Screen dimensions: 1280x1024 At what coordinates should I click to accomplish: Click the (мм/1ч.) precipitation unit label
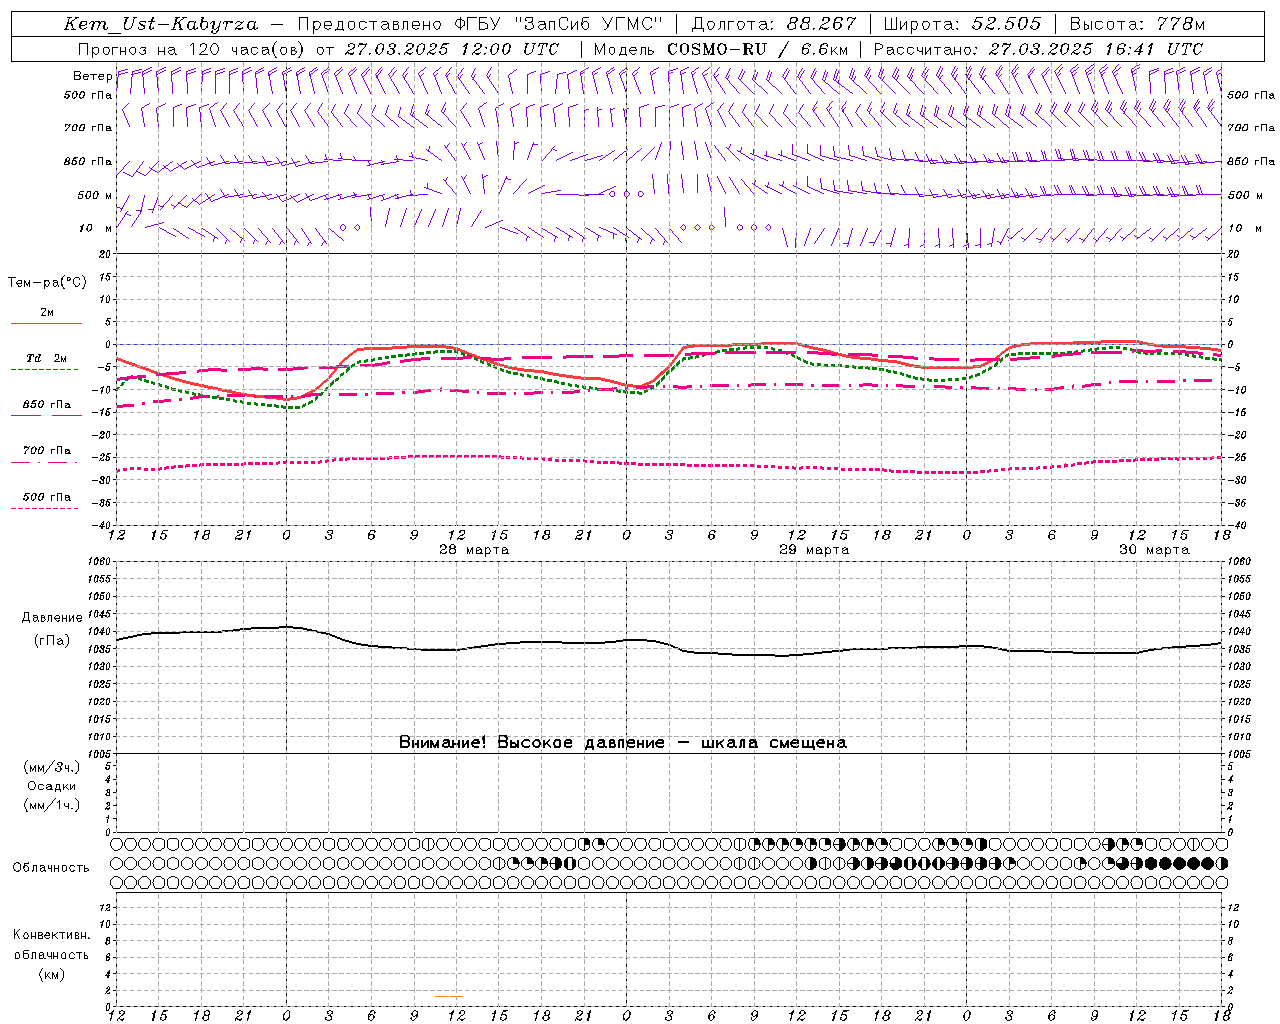pyautogui.click(x=52, y=805)
